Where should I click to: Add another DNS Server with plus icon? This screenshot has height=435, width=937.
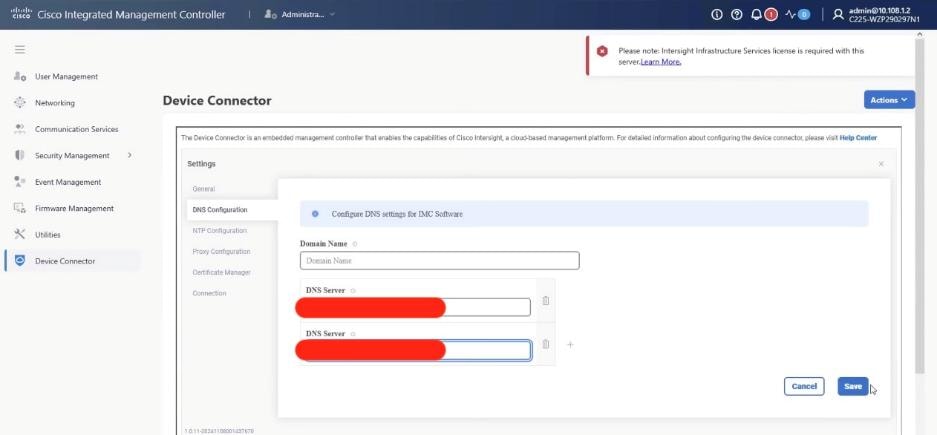570,345
